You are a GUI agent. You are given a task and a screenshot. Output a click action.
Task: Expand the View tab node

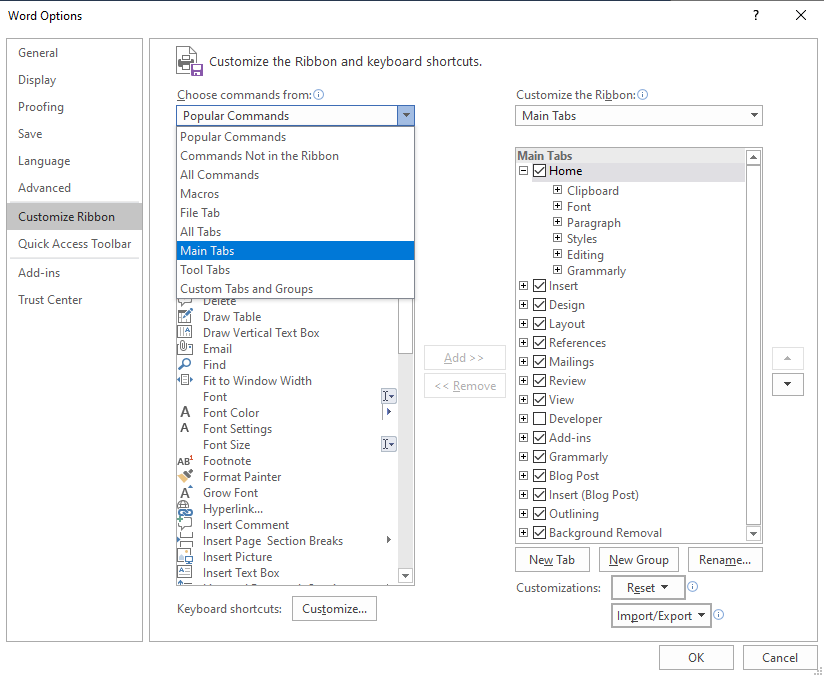(x=523, y=399)
